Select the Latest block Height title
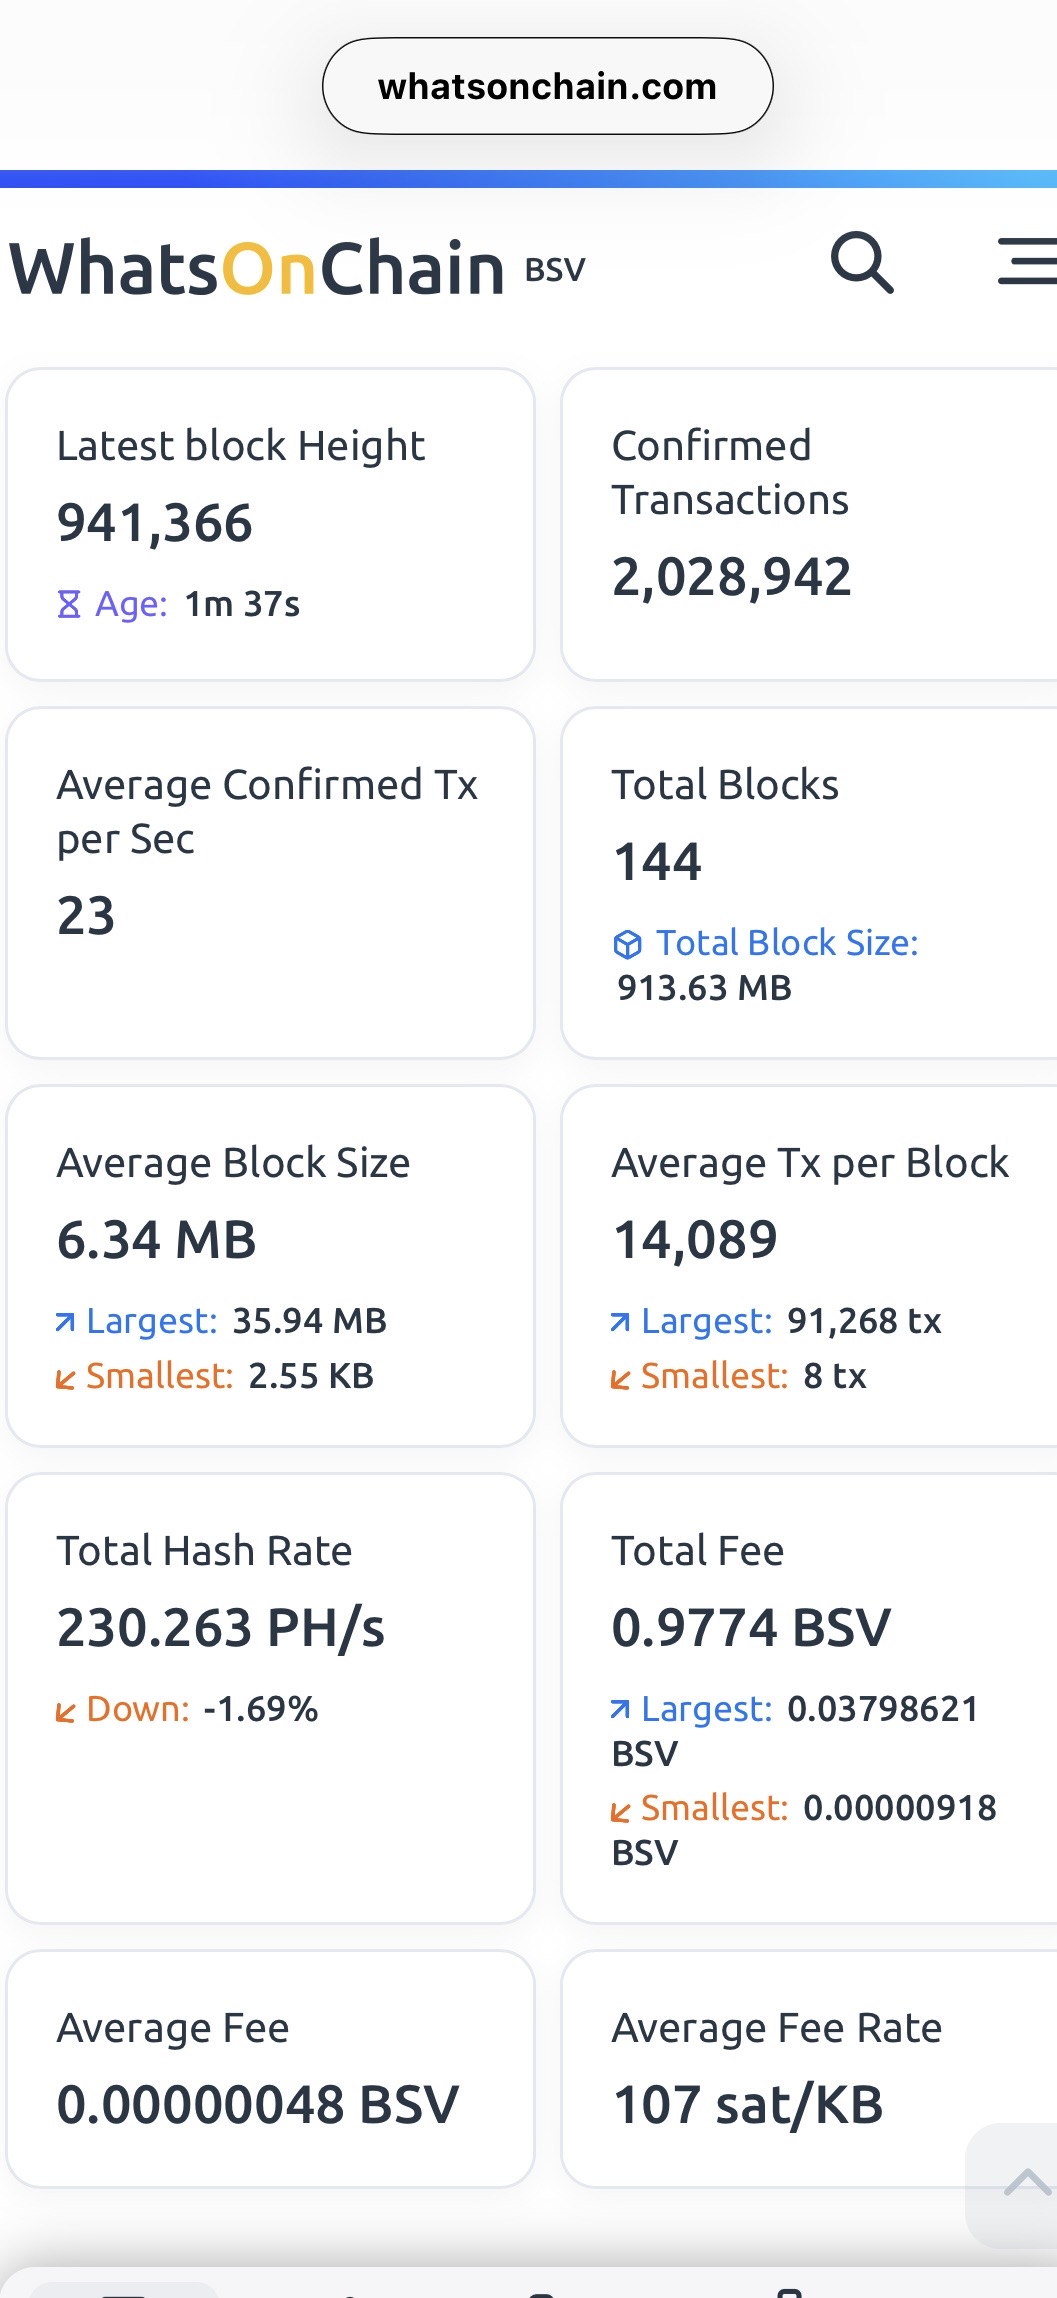The width and height of the screenshot is (1057, 2298). 241,446
